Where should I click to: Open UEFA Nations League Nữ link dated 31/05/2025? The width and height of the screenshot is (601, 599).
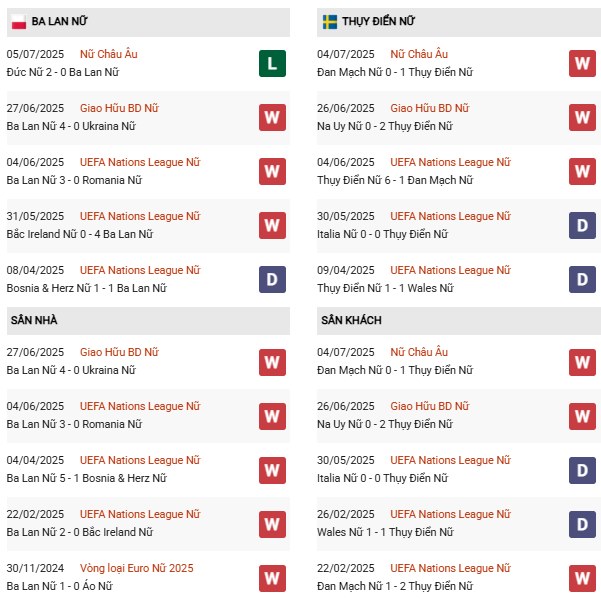[140, 216]
